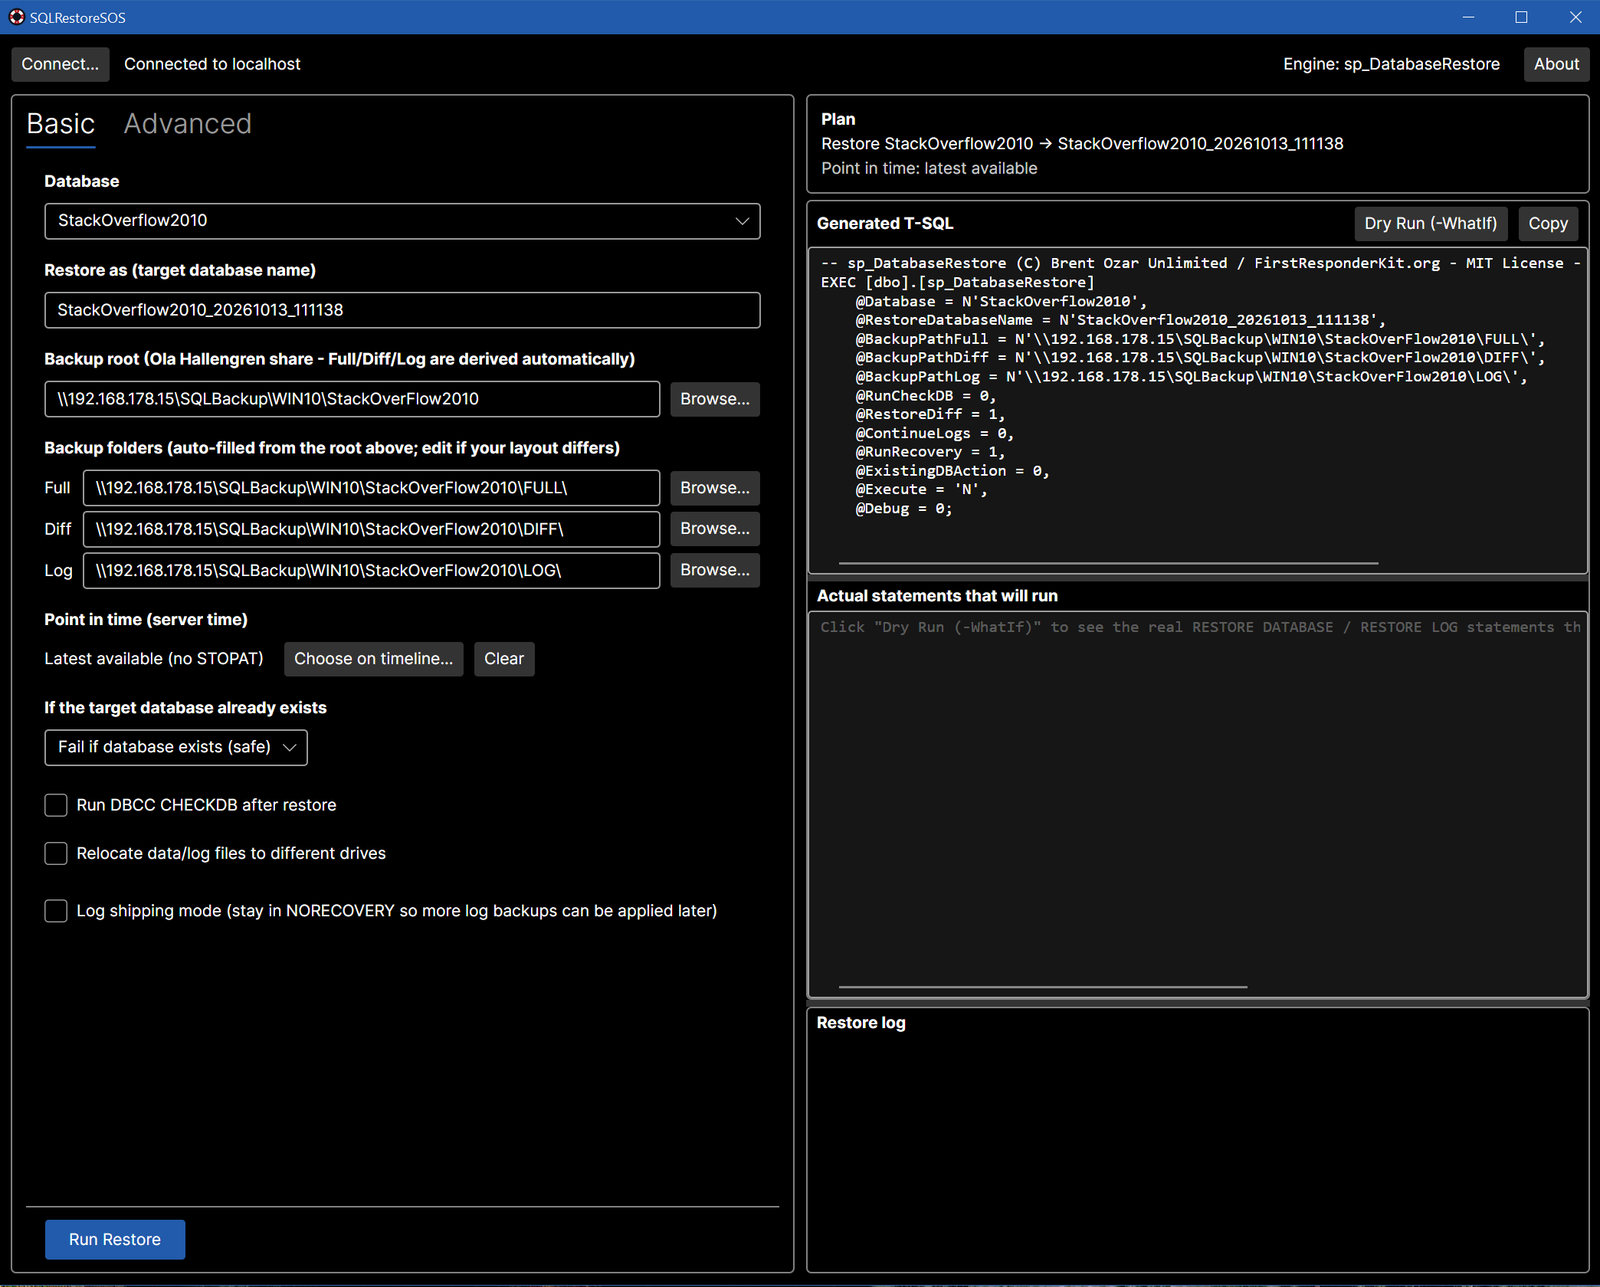Open Choose on timeline... for point in time

pos(373,659)
